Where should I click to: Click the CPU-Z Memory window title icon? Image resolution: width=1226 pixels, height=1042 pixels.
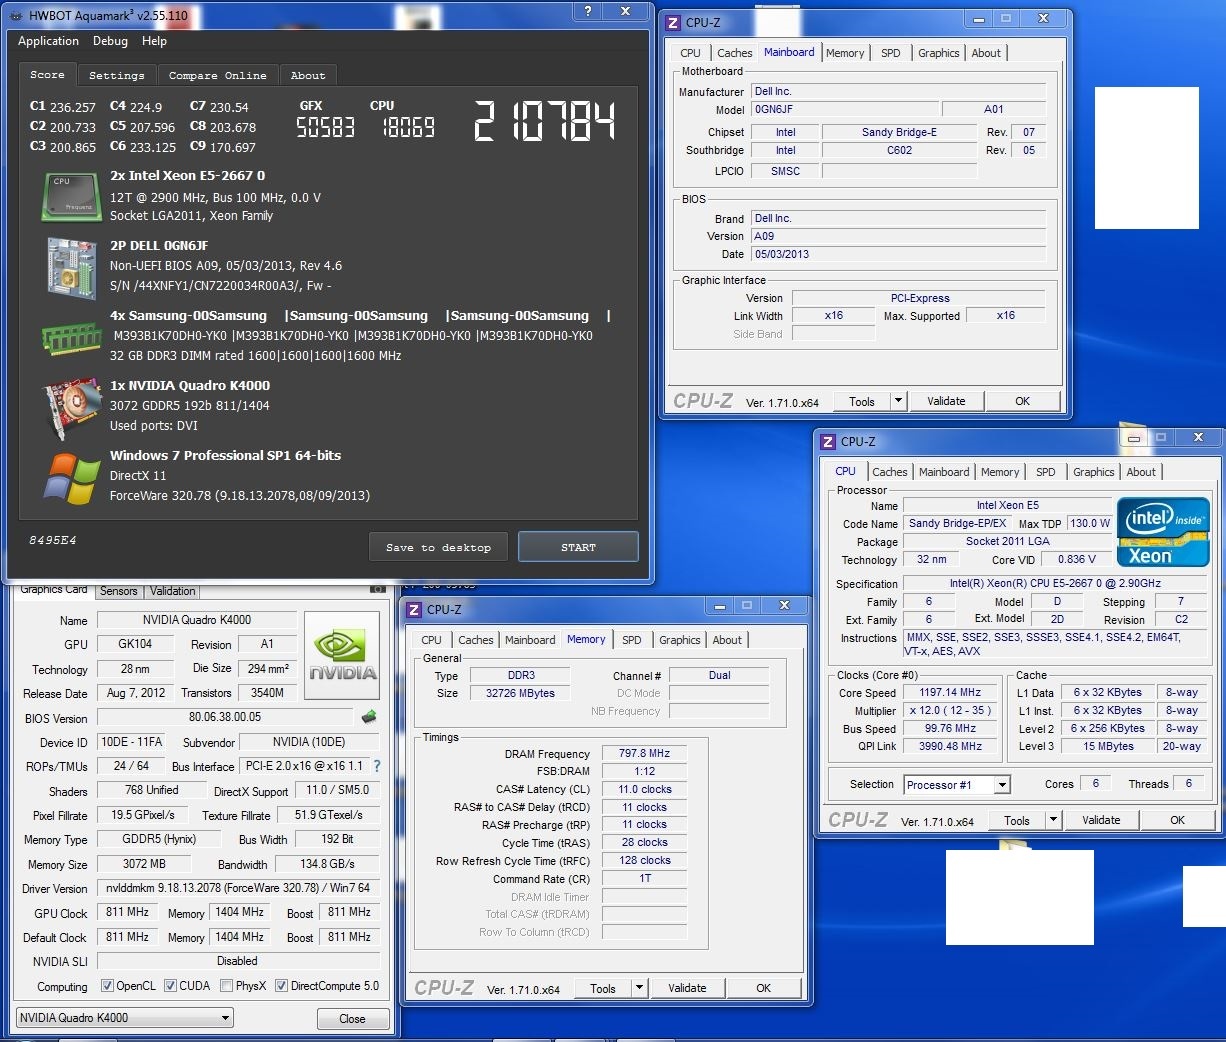414,609
